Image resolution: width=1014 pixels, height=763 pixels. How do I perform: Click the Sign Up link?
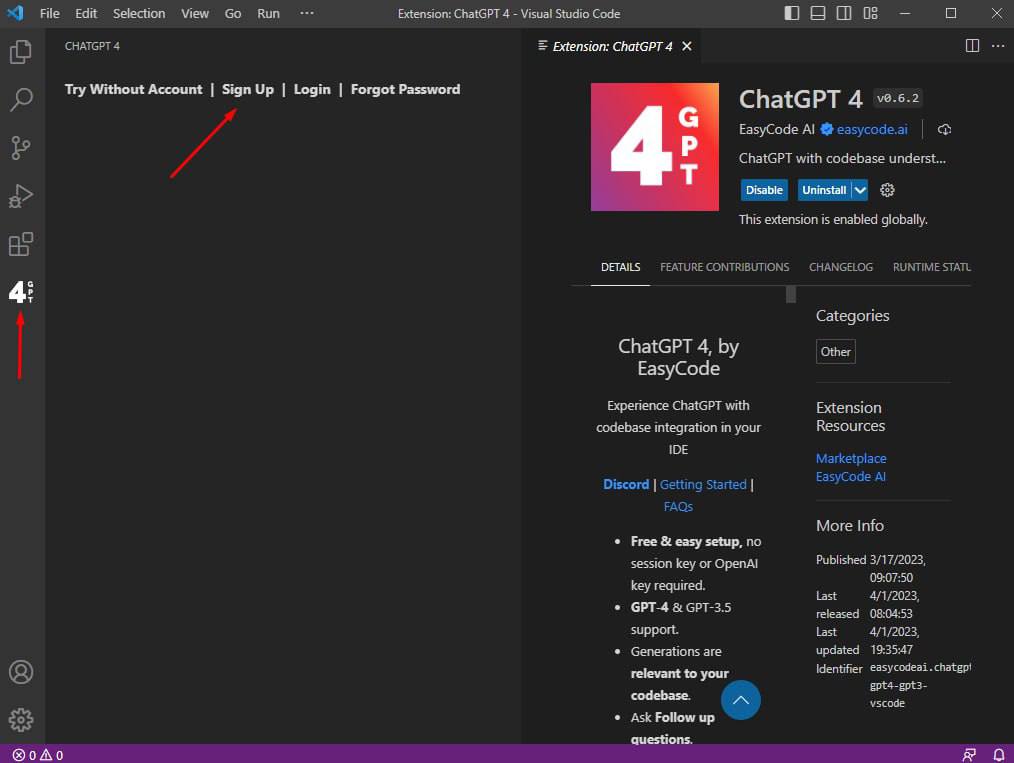[248, 89]
